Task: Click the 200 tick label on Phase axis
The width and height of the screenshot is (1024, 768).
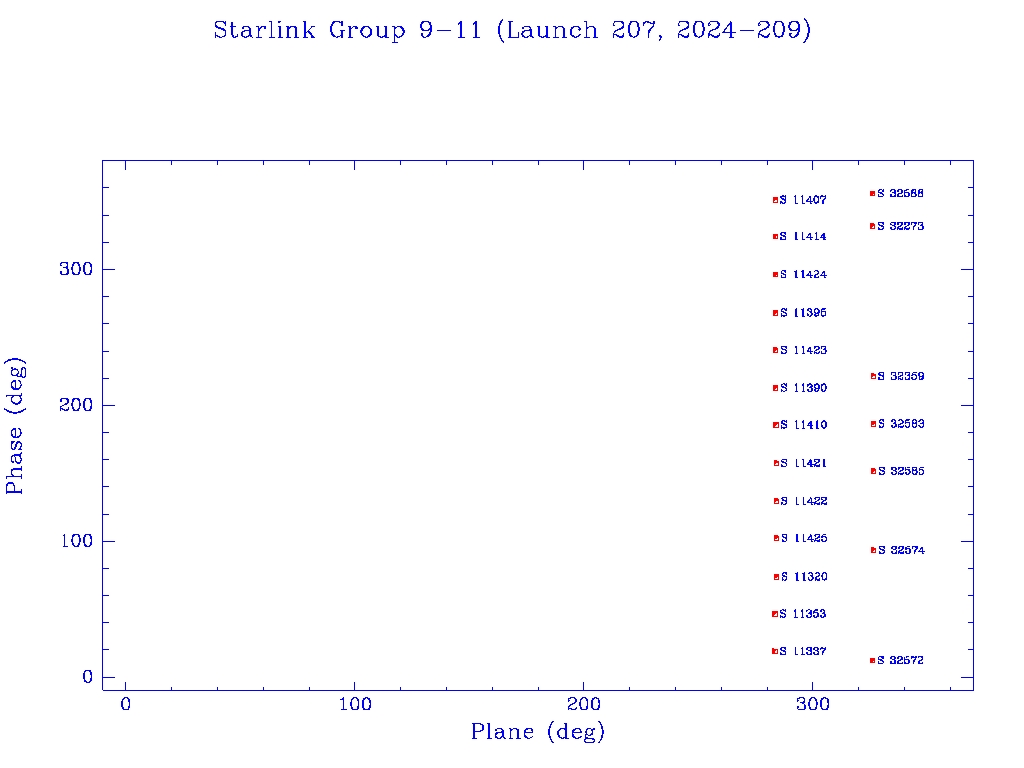Action: point(76,405)
